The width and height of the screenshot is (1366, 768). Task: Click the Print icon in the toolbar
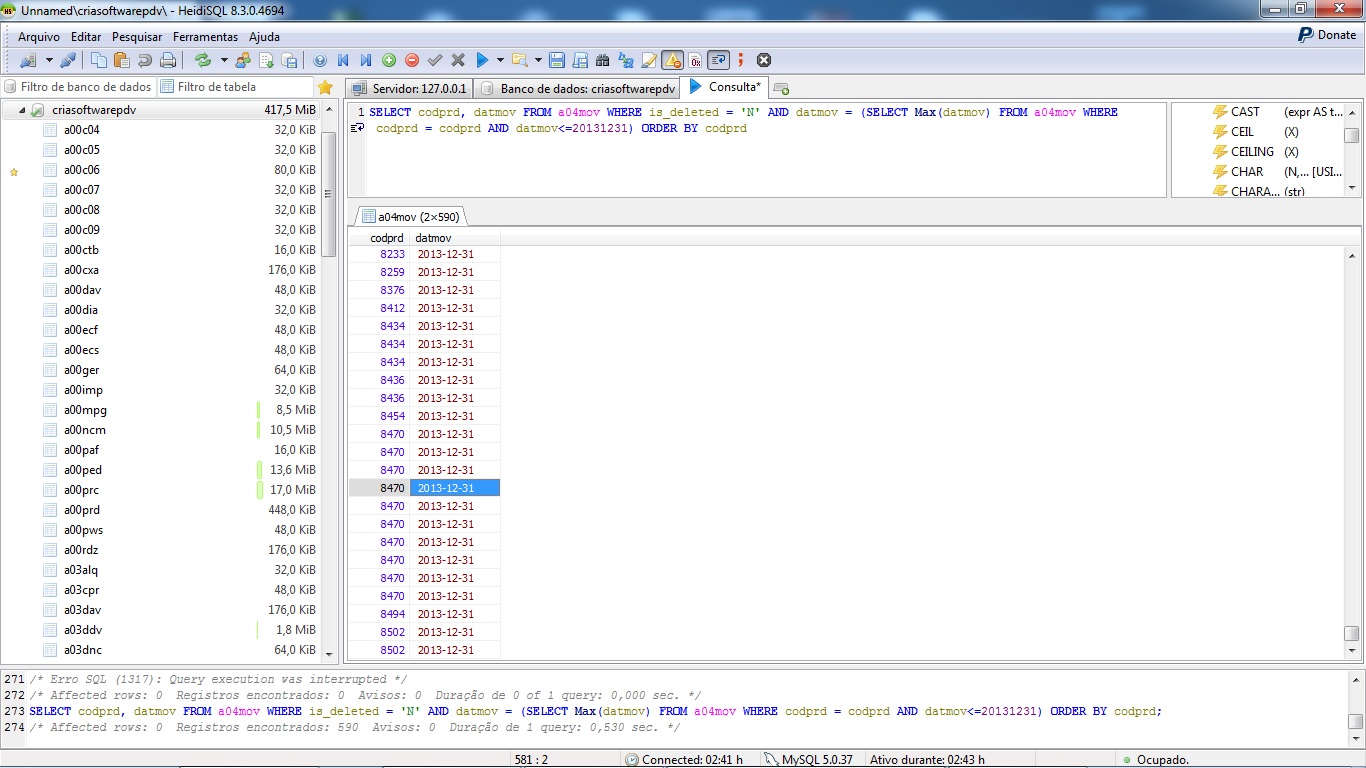(168, 60)
